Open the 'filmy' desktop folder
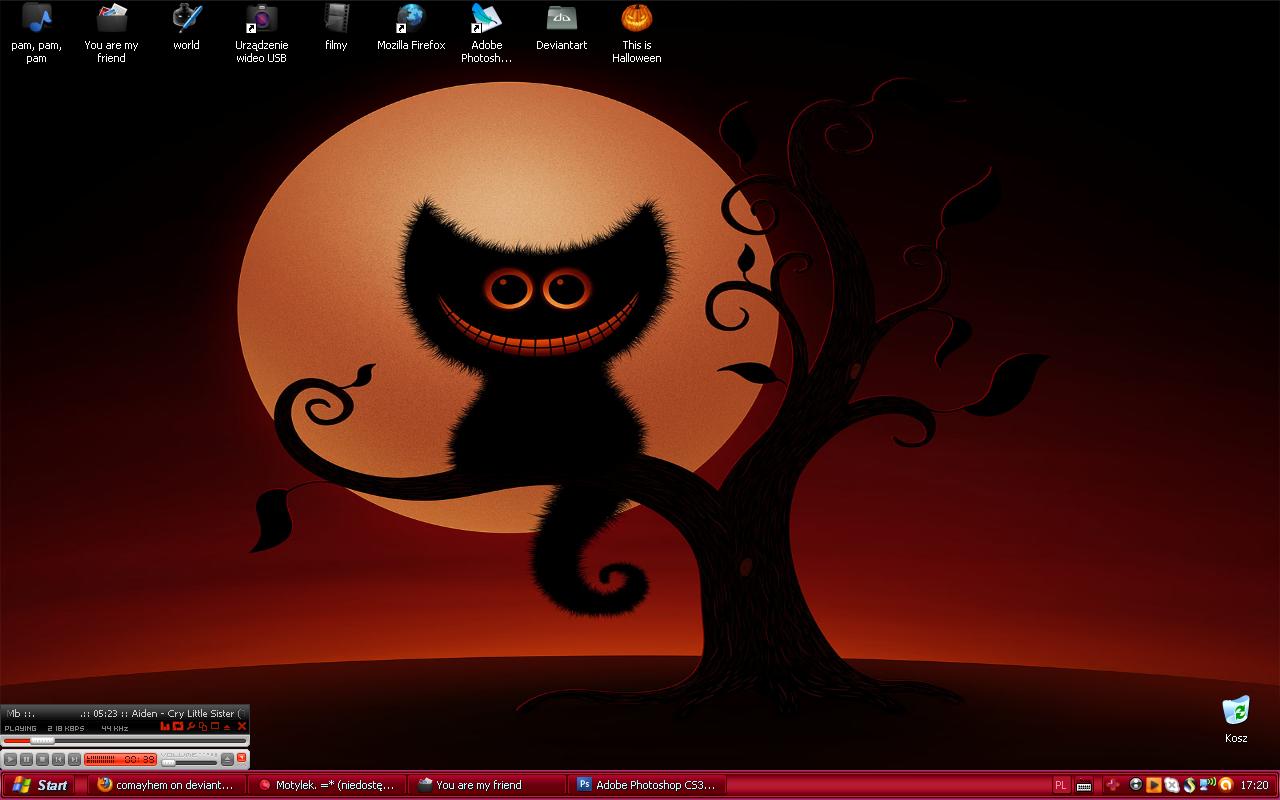The image size is (1280, 800). click(x=336, y=27)
